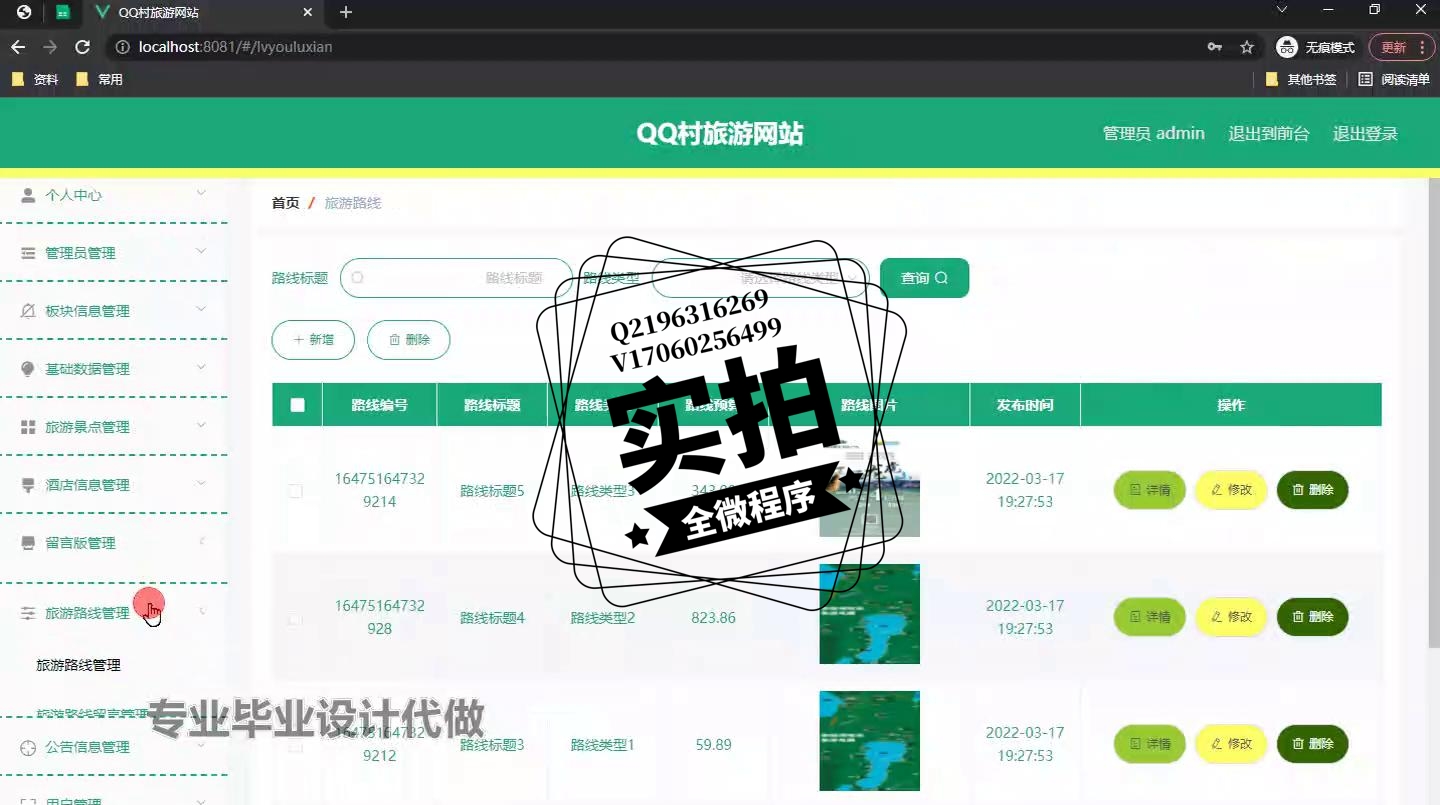Click the 旅游路线管理 sliders icon
The height and width of the screenshot is (805, 1440).
click(28, 613)
